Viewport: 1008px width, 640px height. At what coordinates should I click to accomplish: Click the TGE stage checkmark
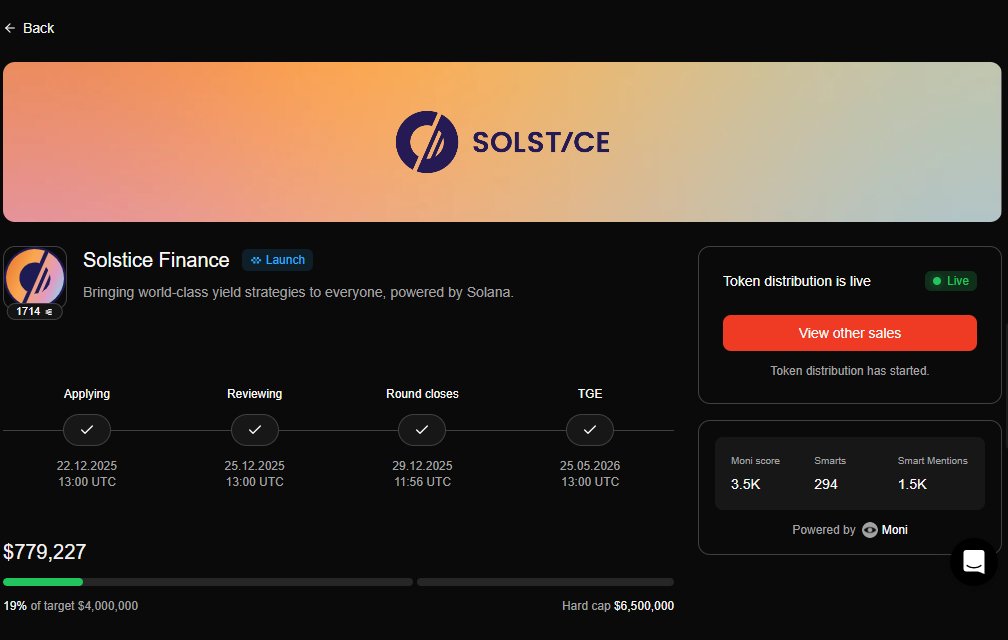click(590, 430)
